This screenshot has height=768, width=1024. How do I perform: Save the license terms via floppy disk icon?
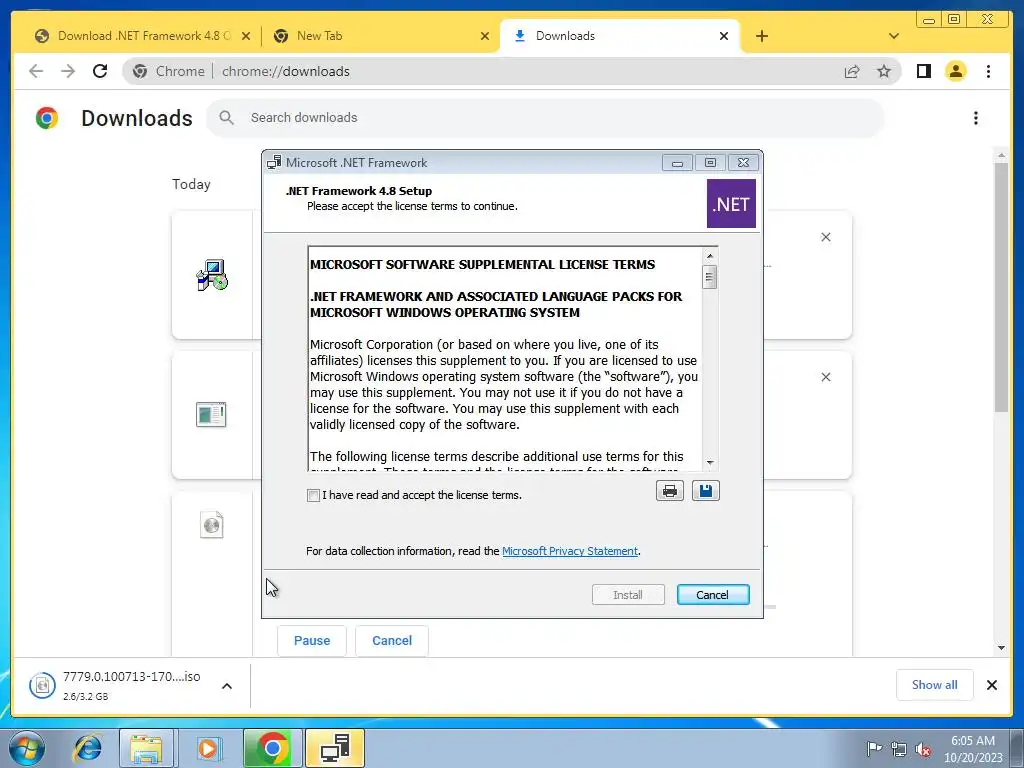[x=705, y=490]
